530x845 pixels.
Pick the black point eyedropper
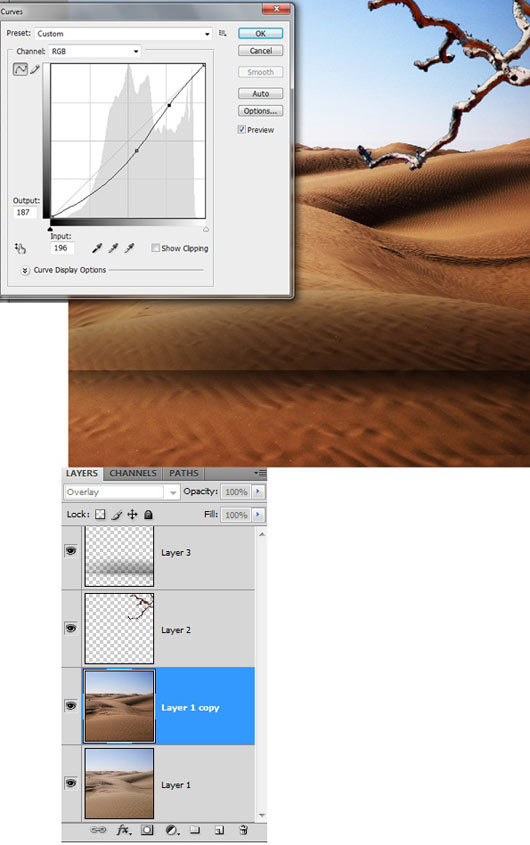[97, 248]
